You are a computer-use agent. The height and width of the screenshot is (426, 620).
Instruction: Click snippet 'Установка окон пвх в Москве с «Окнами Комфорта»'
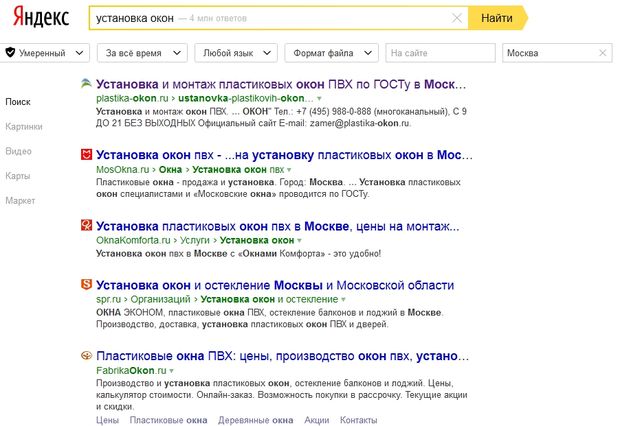pos(238,253)
